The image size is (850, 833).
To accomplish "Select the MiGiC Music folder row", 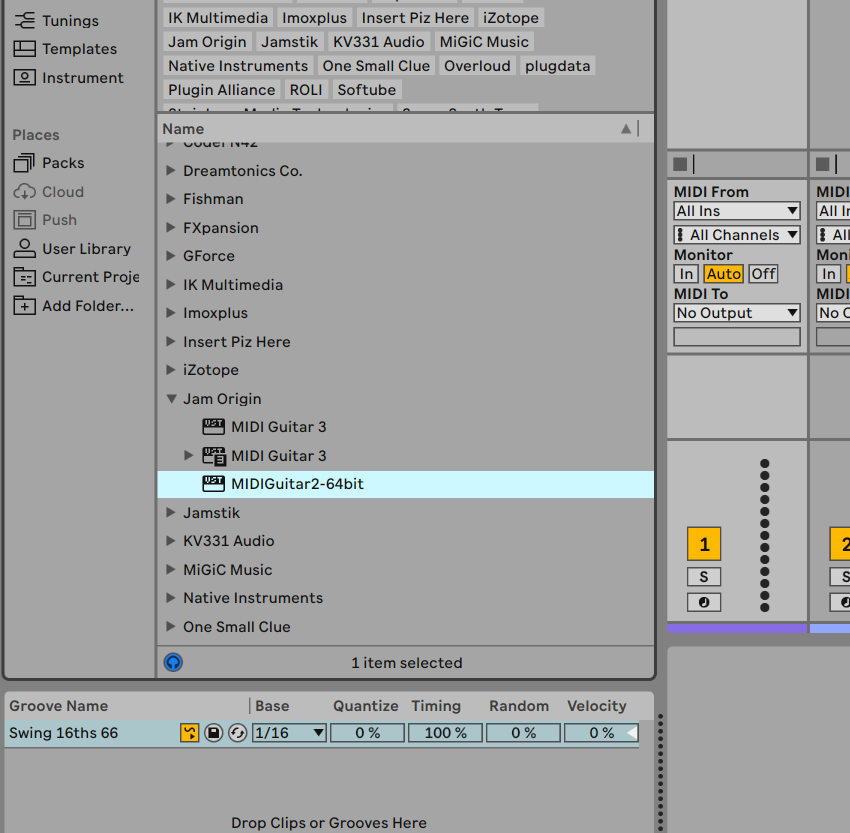I will pyautogui.click(x=405, y=570).
